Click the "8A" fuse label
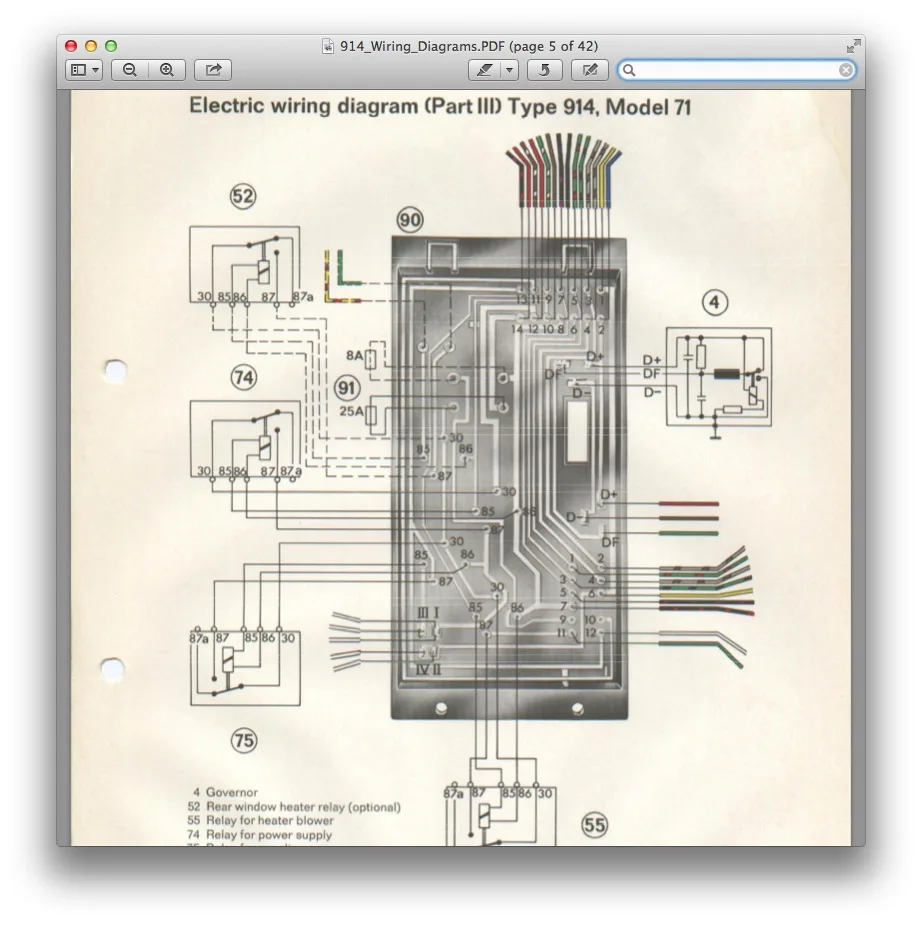Screen dimensions: 922x925 (x=354, y=356)
